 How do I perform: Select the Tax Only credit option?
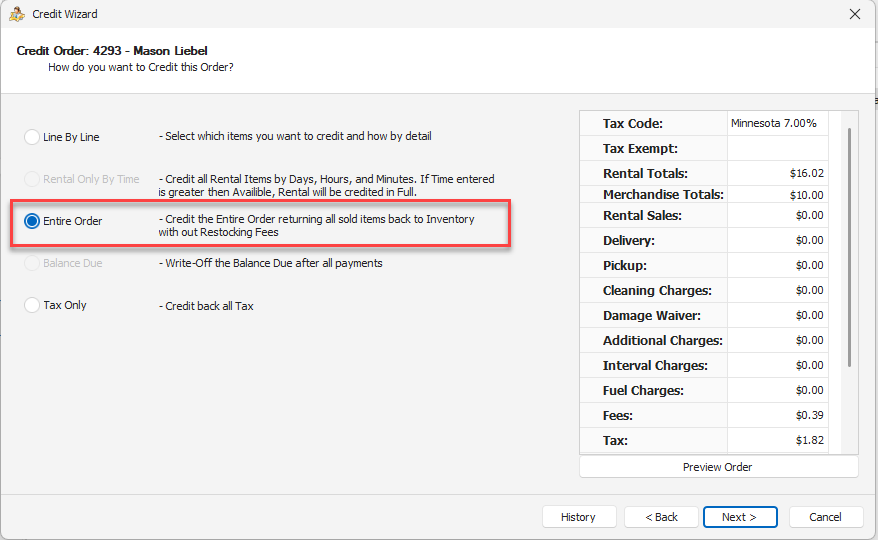(x=32, y=305)
